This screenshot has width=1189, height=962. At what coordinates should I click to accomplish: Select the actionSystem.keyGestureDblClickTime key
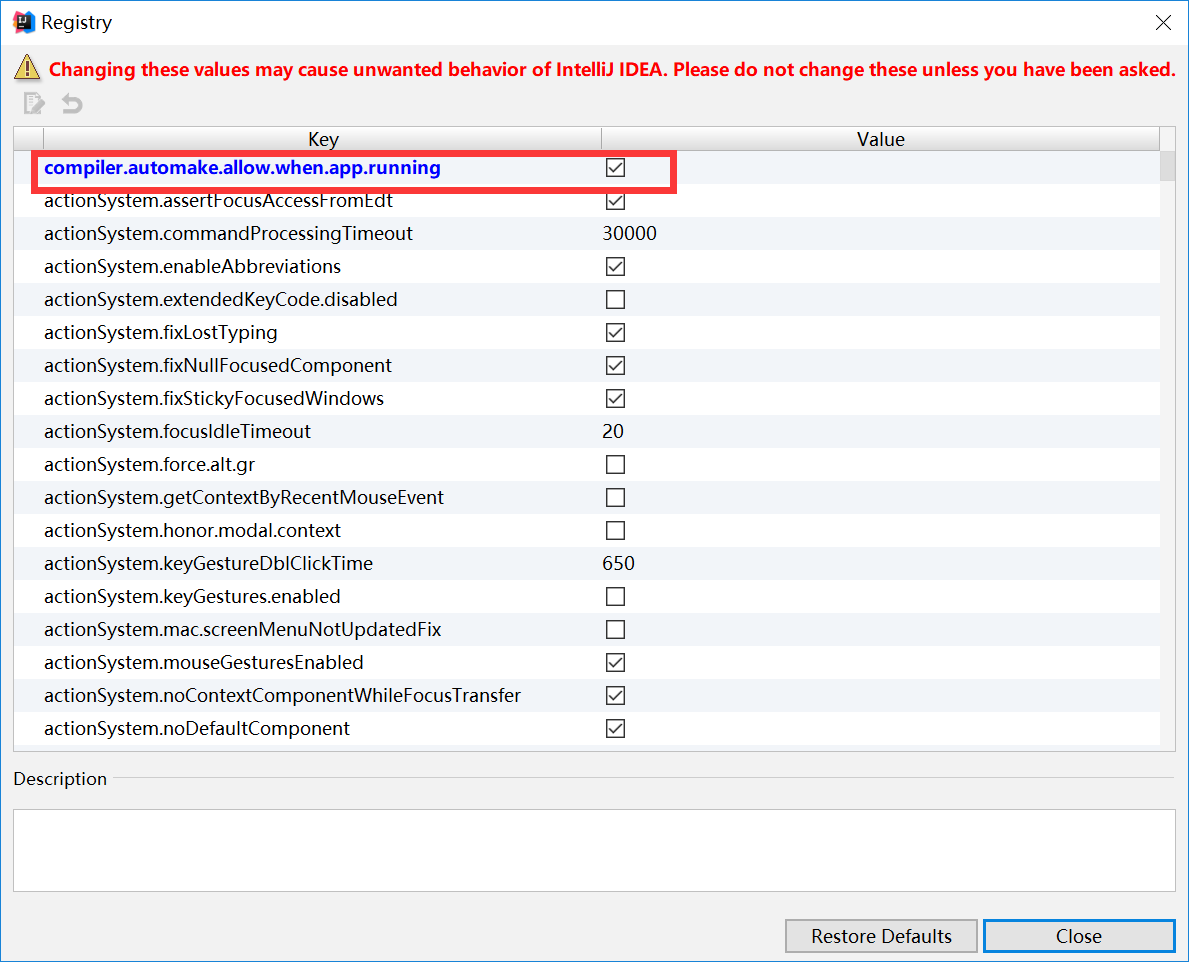click(209, 563)
